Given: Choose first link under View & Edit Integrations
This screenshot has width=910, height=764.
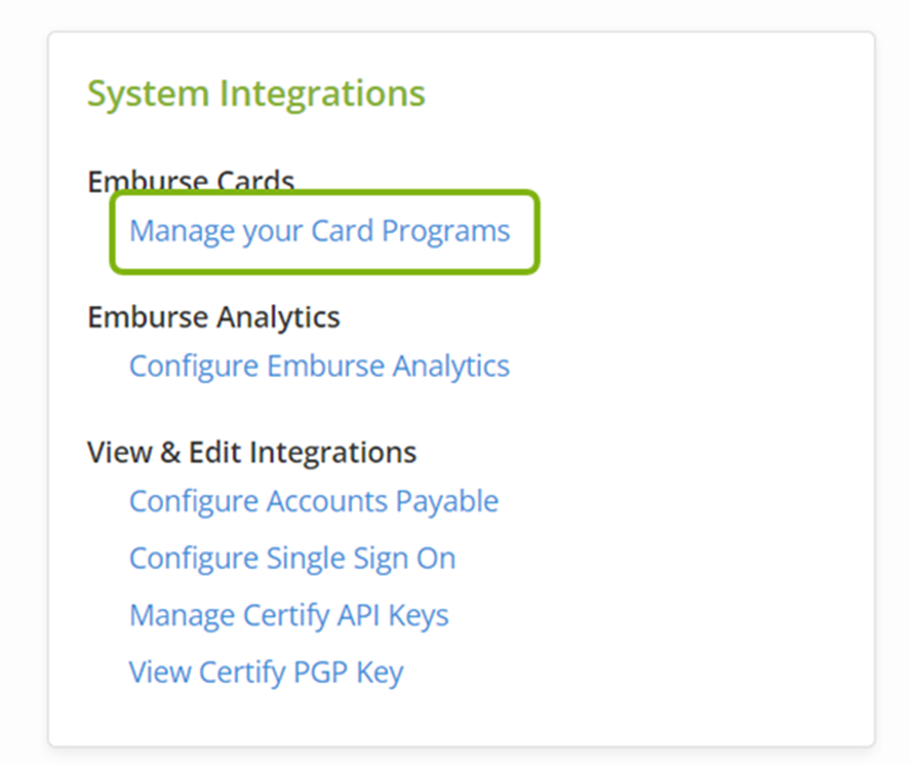Looking at the screenshot, I should (313, 501).
